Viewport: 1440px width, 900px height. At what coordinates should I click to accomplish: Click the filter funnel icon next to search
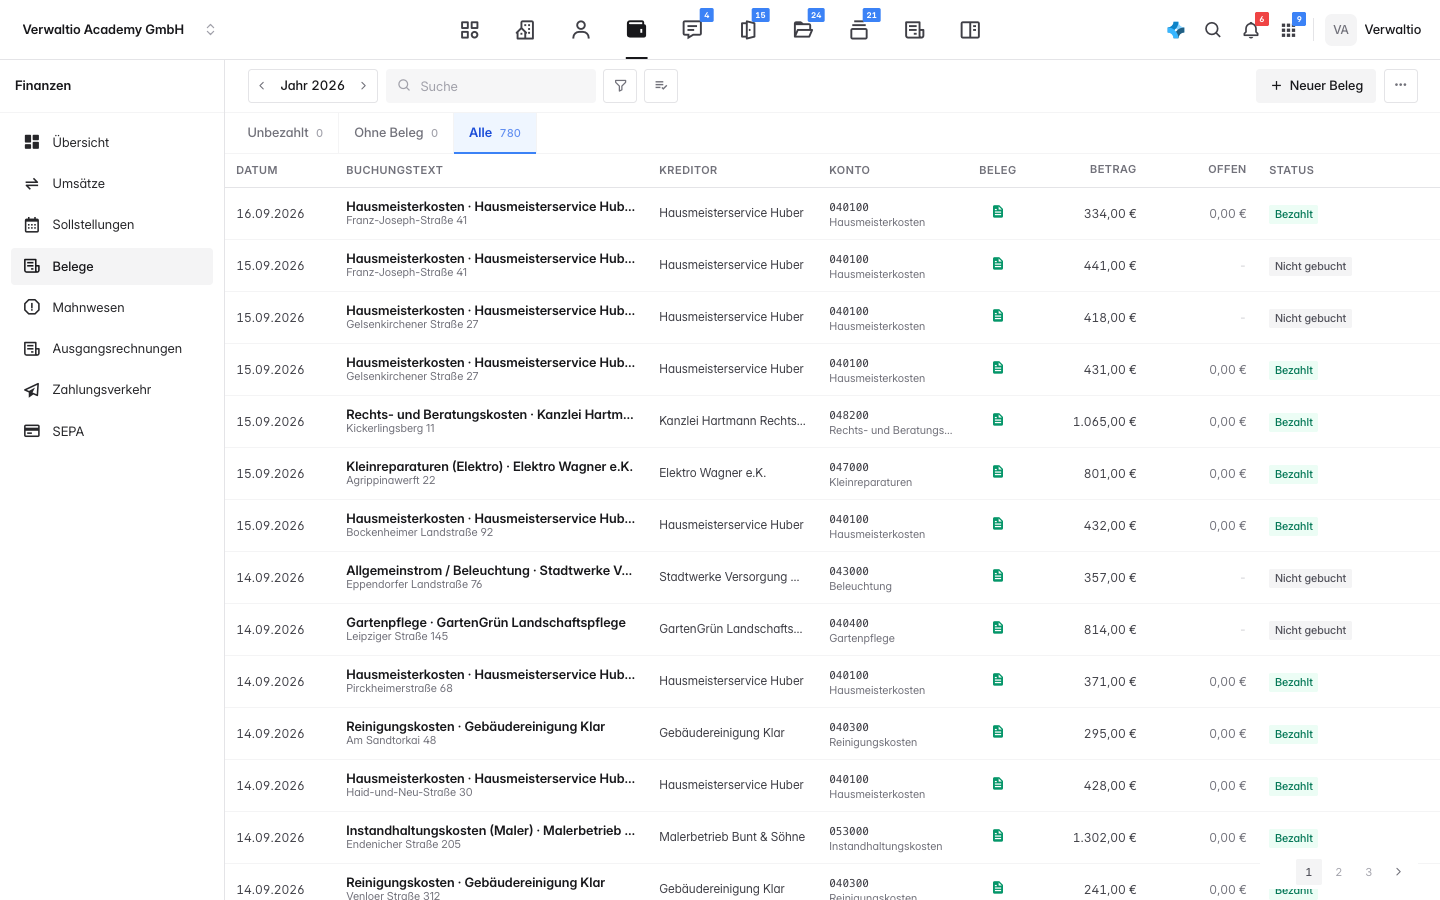tap(620, 86)
